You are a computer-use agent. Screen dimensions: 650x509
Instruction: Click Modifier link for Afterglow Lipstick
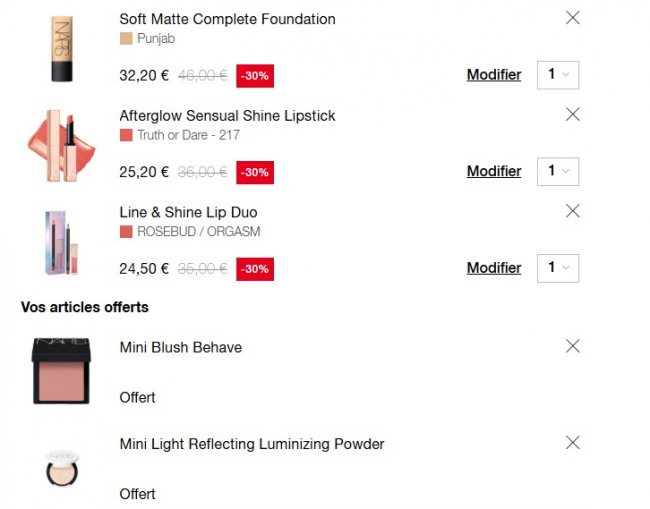point(494,171)
